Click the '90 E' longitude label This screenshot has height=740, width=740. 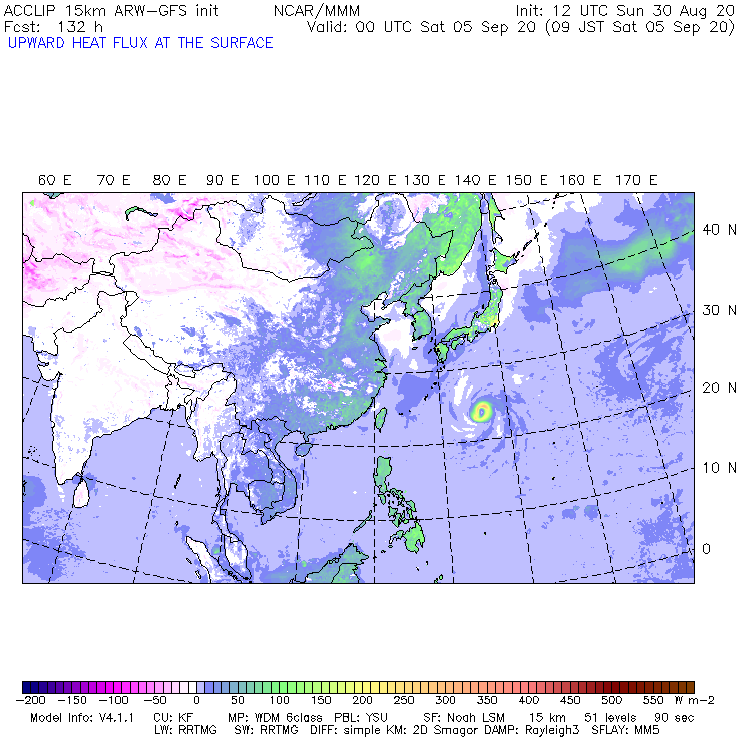tap(223, 180)
